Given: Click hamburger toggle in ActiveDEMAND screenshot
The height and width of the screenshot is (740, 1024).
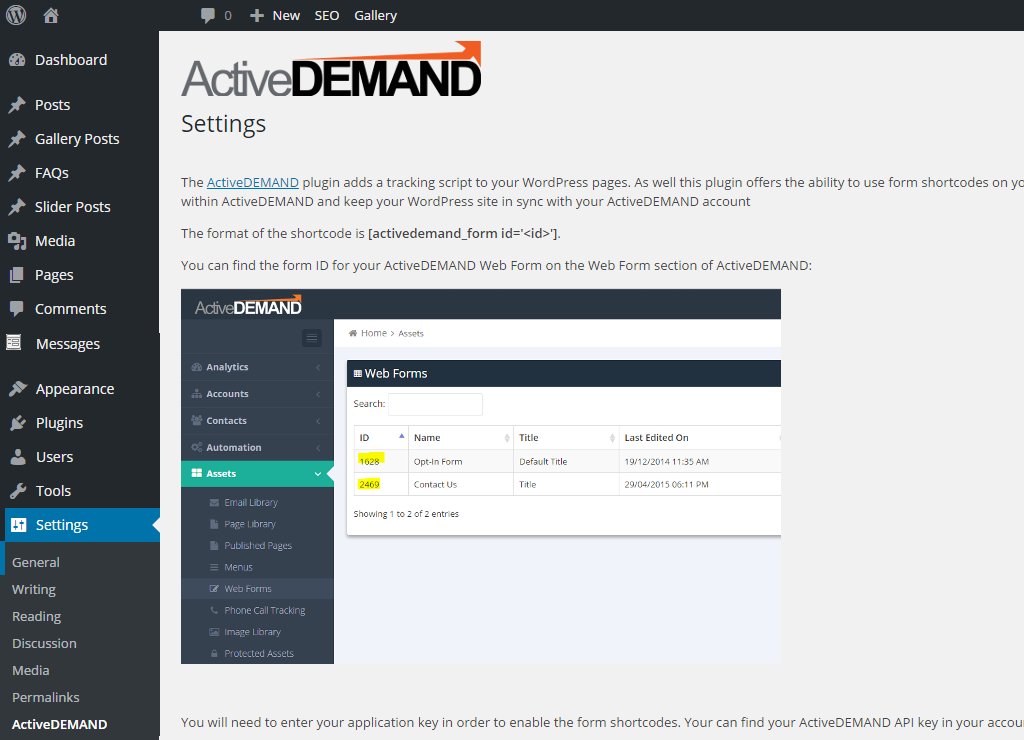Looking at the screenshot, I should [312, 338].
